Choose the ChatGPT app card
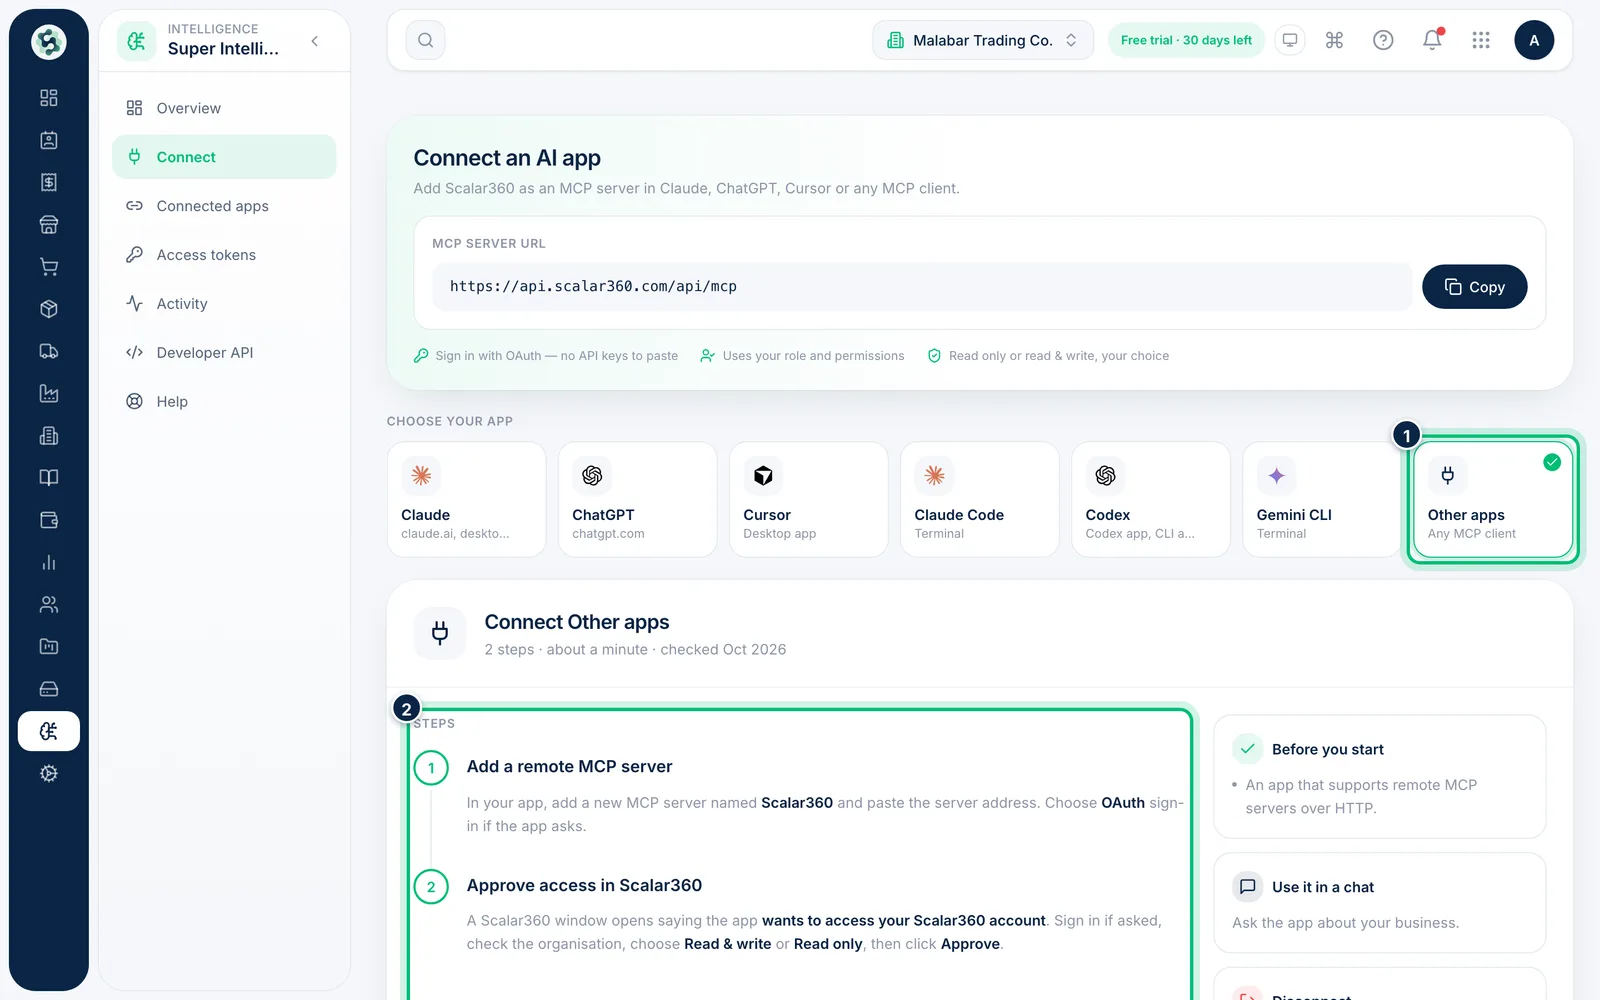 [x=637, y=500]
